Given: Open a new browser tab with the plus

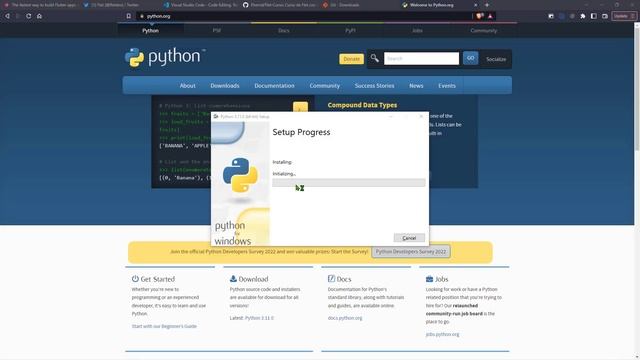Looking at the screenshot, I should click(487, 5).
